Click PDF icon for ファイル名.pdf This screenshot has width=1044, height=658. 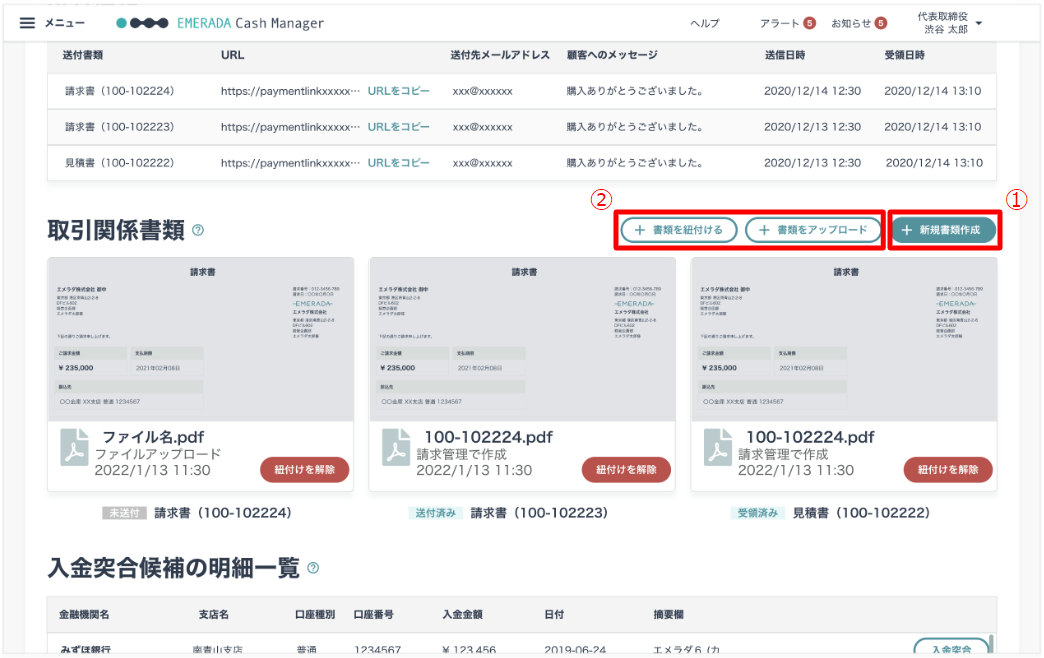[74, 447]
